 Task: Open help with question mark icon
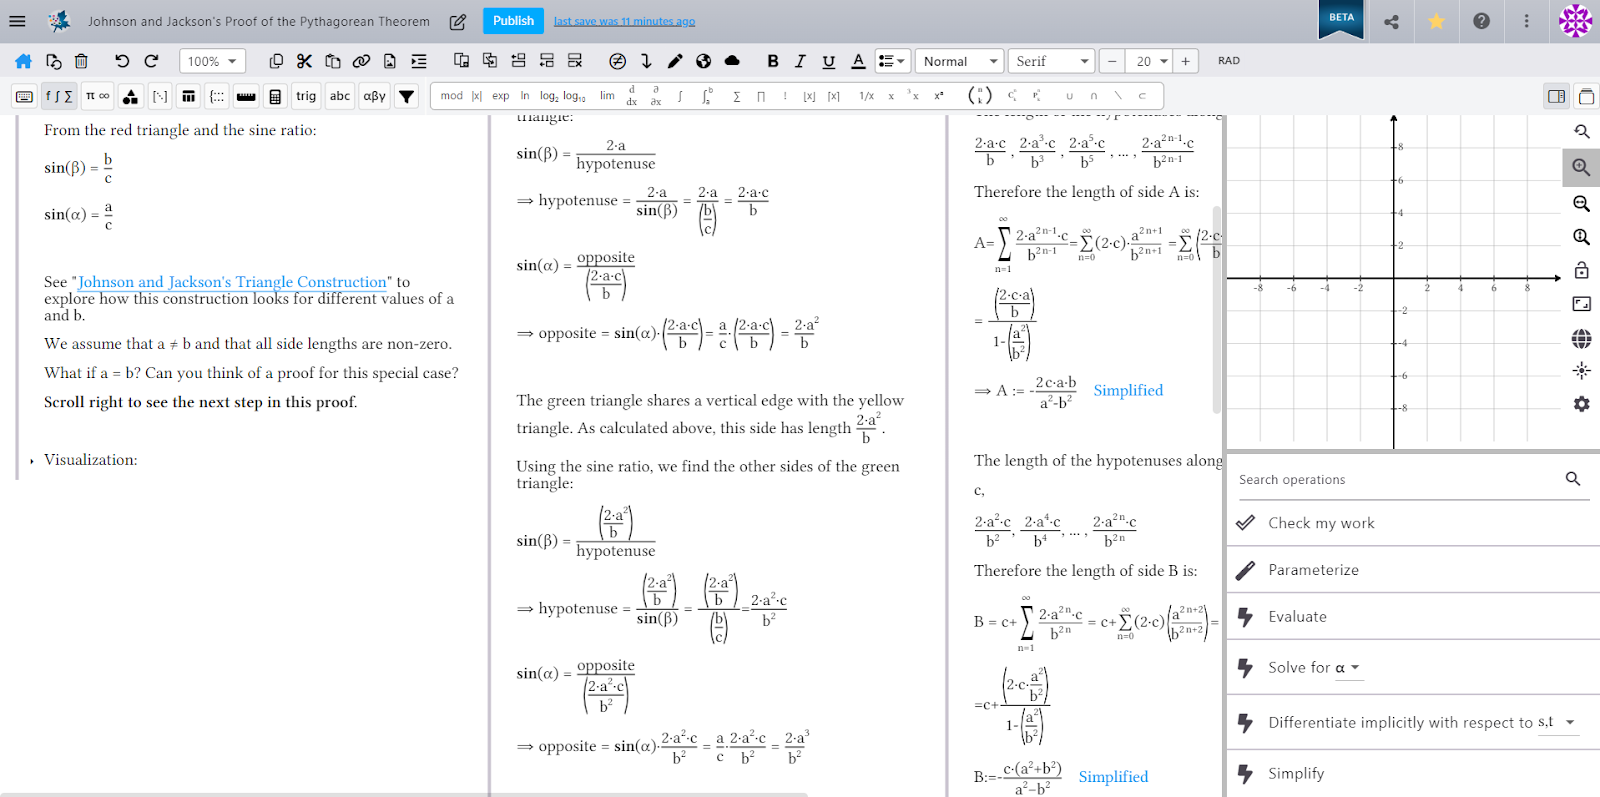(x=1482, y=21)
